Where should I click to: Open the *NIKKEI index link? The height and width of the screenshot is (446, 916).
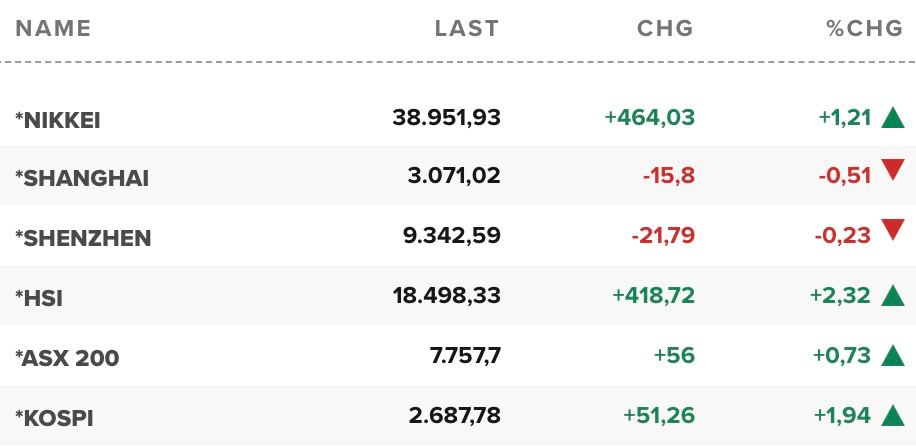[x=58, y=120]
